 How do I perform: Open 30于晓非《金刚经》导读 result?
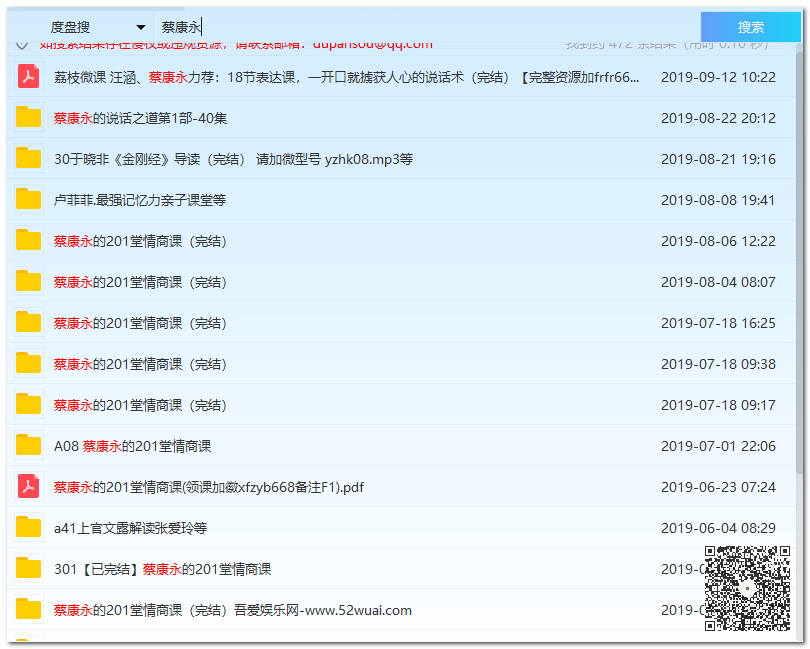coord(233,159)
